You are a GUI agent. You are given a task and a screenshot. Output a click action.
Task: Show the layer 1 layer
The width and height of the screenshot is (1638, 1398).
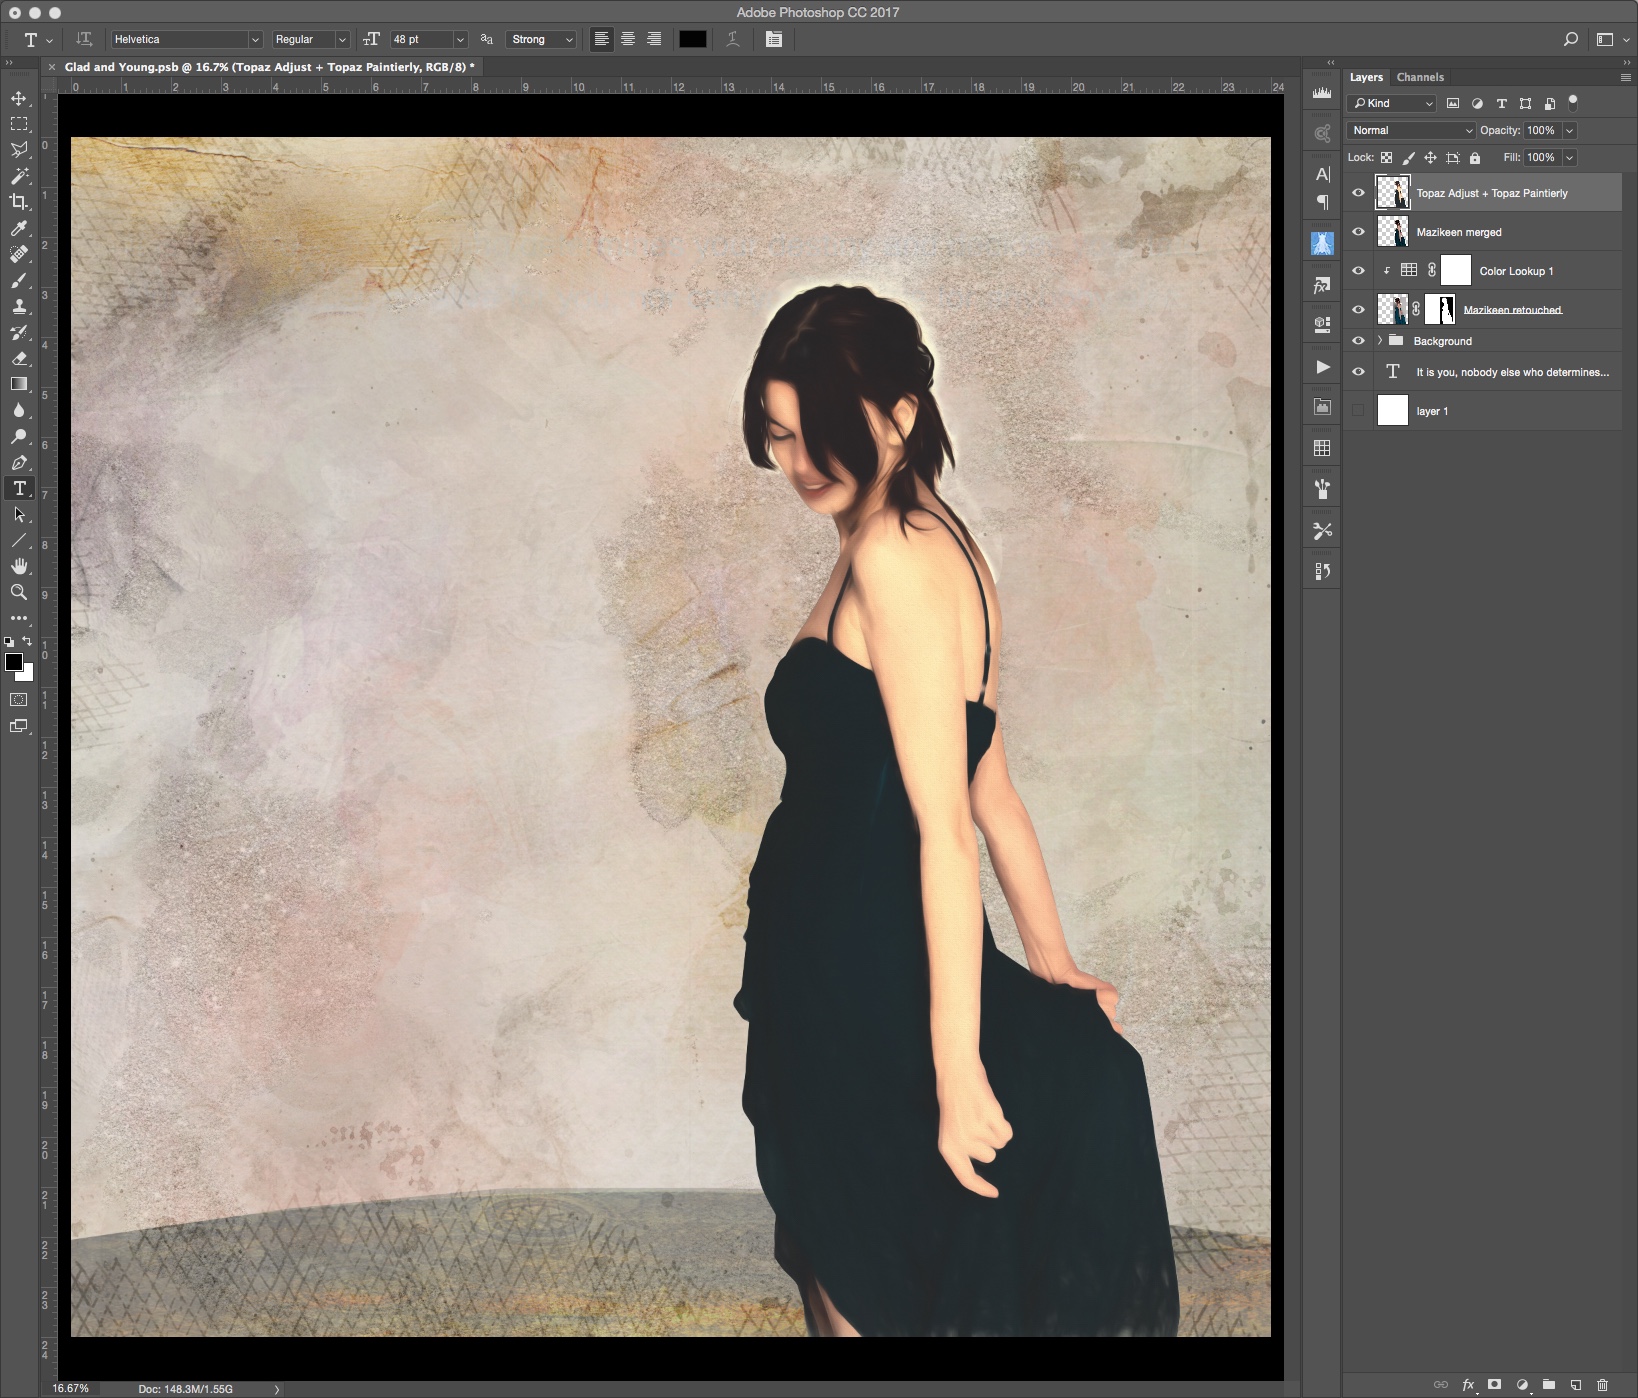click(1358, 410)
